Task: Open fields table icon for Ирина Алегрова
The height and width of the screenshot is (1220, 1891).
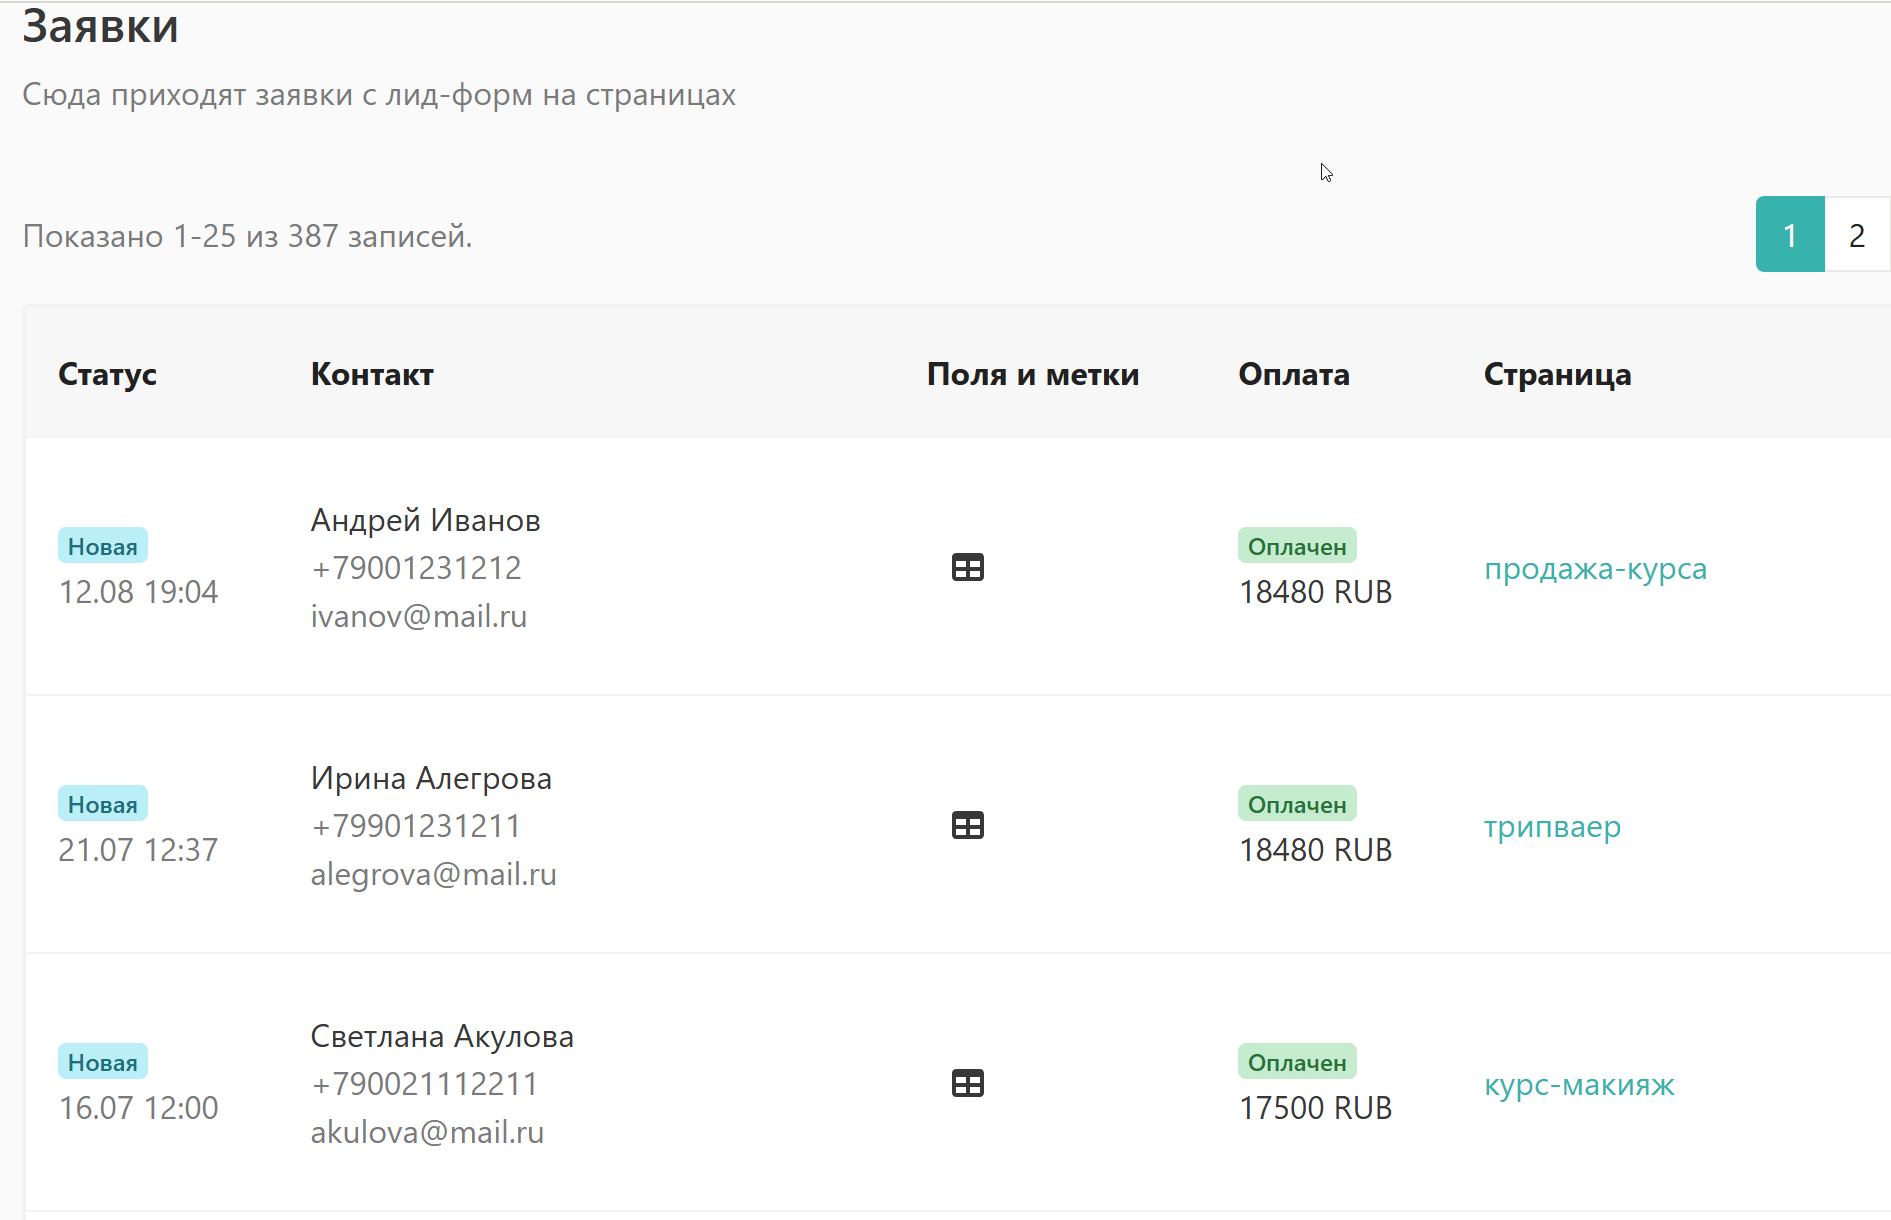Action: pyautogui.click(x=967, y=826)
